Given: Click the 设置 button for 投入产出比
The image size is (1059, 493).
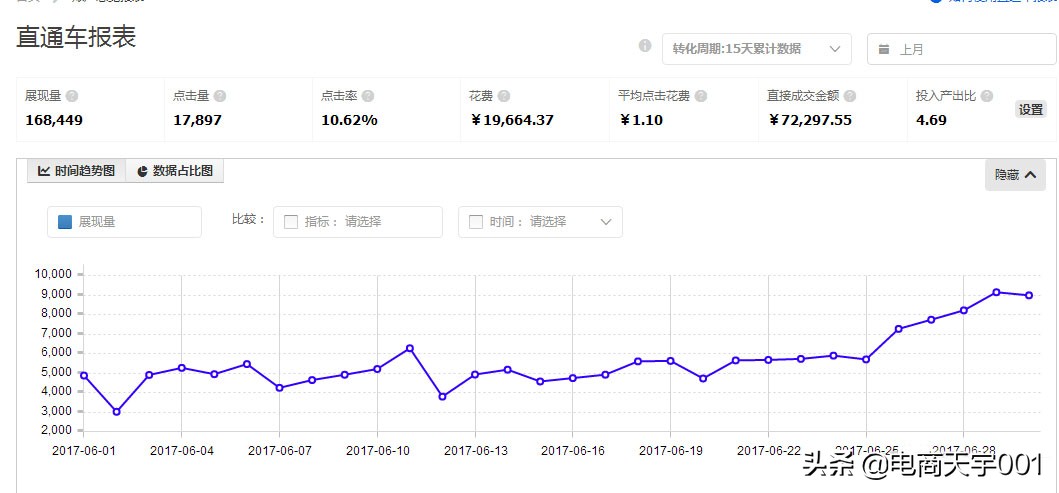Looking at the screenshot, I should click(1031, 109).
